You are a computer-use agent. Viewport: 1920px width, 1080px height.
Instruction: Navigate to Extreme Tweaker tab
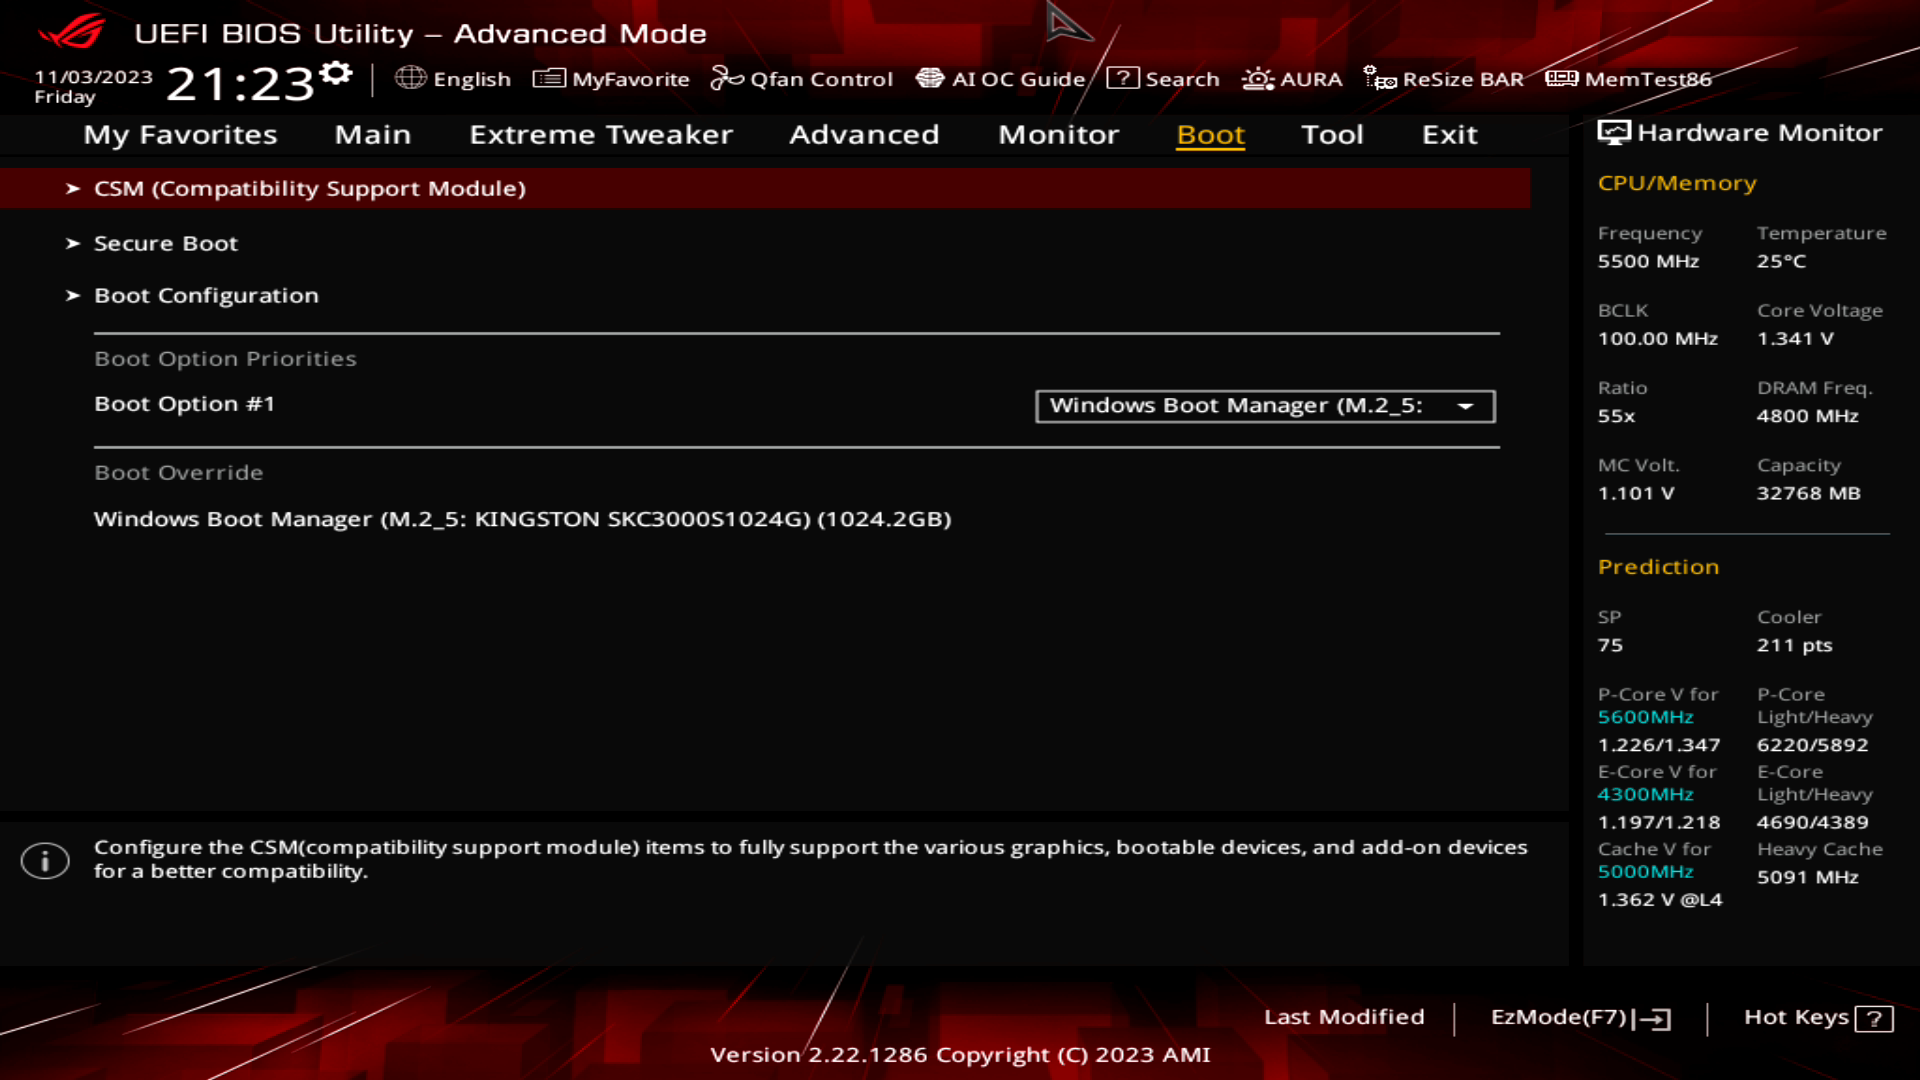599,133
